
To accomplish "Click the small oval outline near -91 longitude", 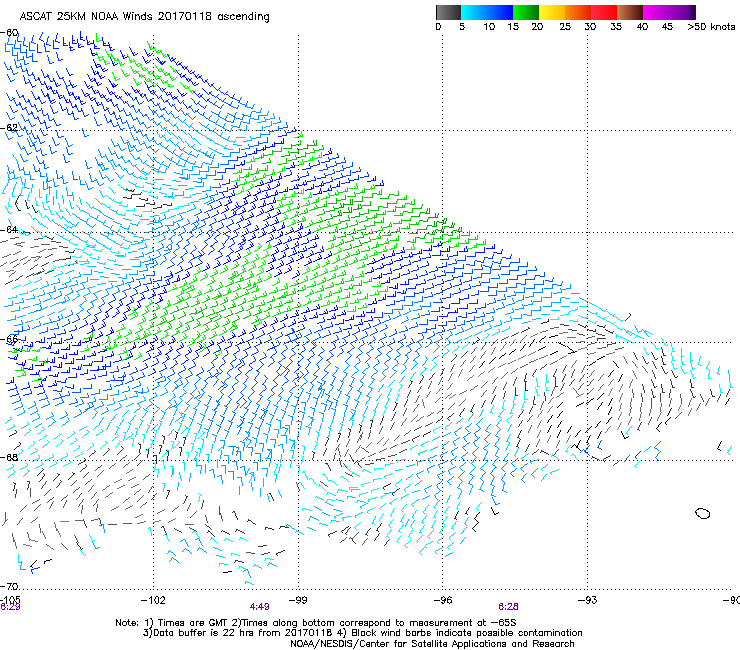I will click(x=703, y=513).
